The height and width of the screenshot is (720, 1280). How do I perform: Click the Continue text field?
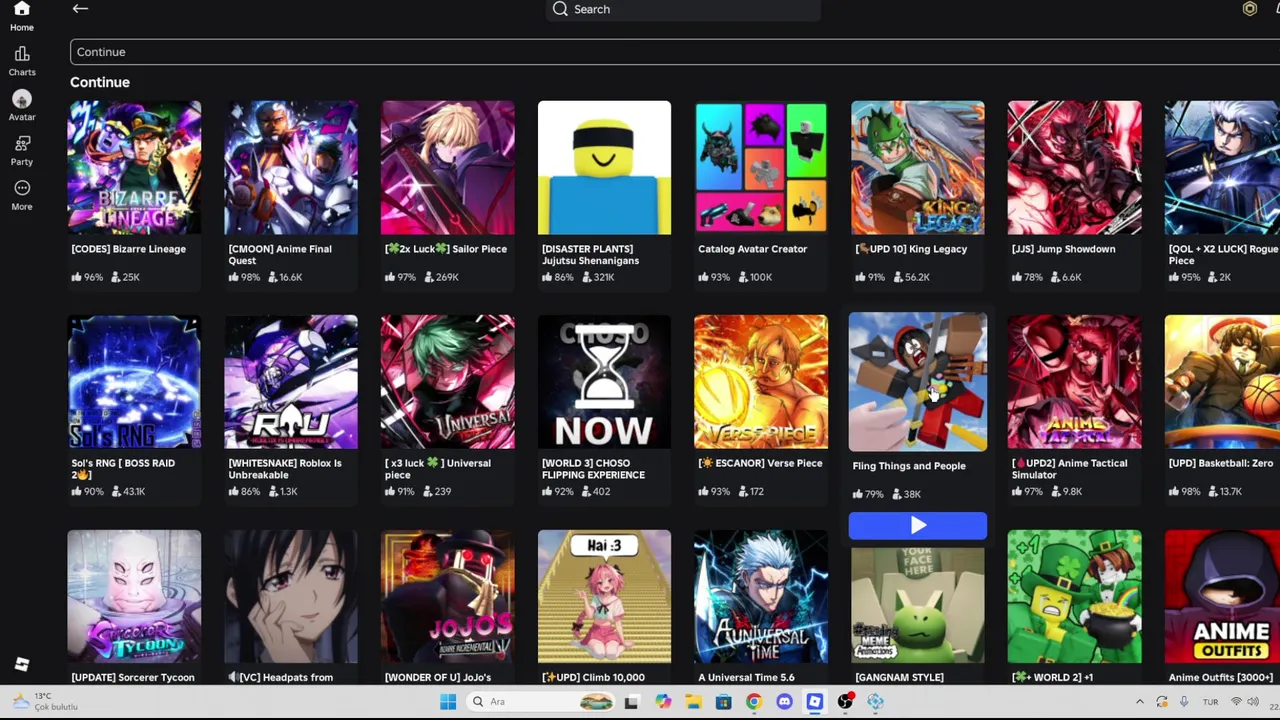tap(675, 52)
